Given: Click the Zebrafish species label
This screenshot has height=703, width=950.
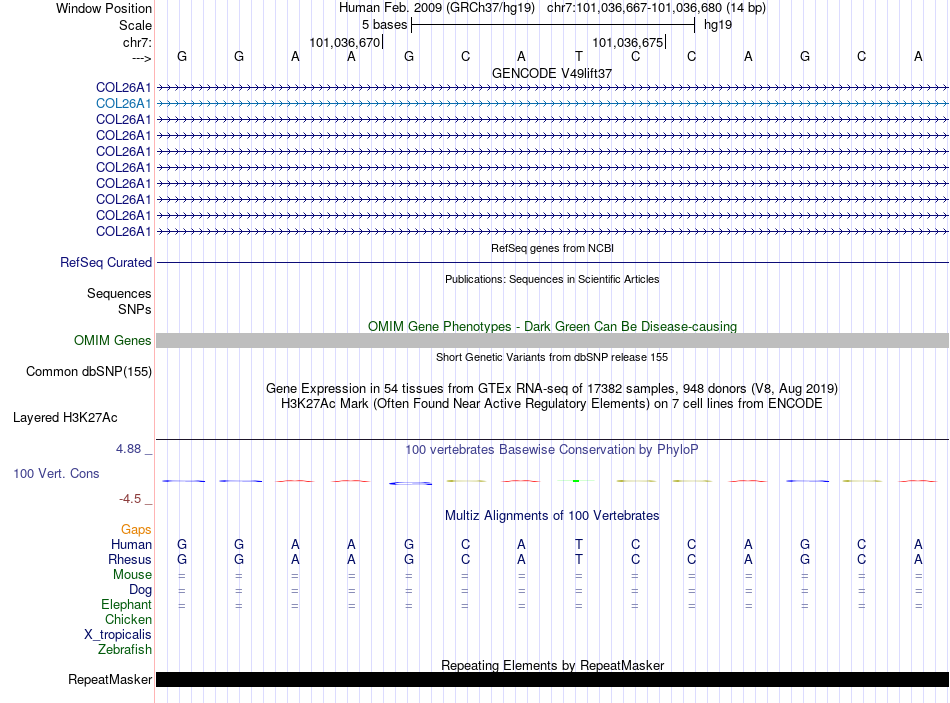Looking at the screenshot, I should 125,649.
